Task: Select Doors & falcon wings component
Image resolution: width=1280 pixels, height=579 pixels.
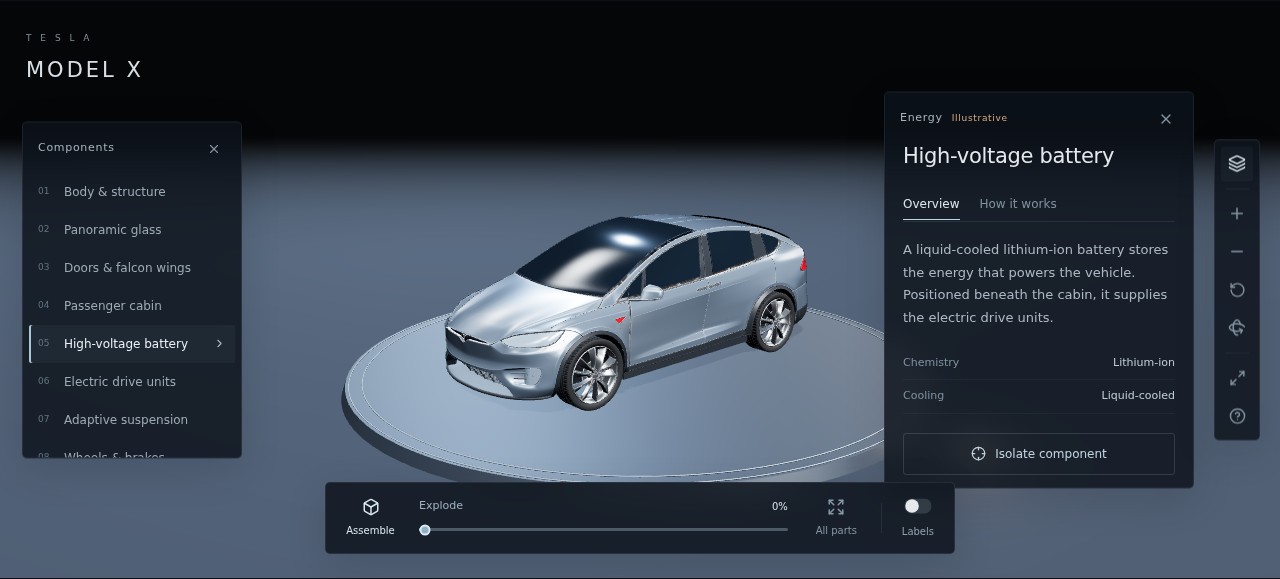Action: click(132, 268)
